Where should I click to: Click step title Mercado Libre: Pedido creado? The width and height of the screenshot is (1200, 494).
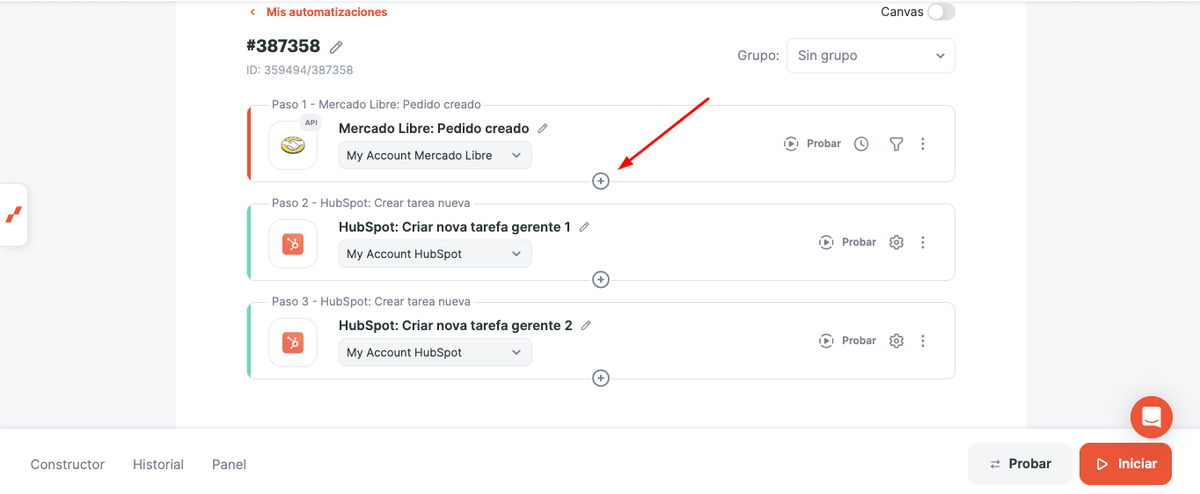[434, 128]
